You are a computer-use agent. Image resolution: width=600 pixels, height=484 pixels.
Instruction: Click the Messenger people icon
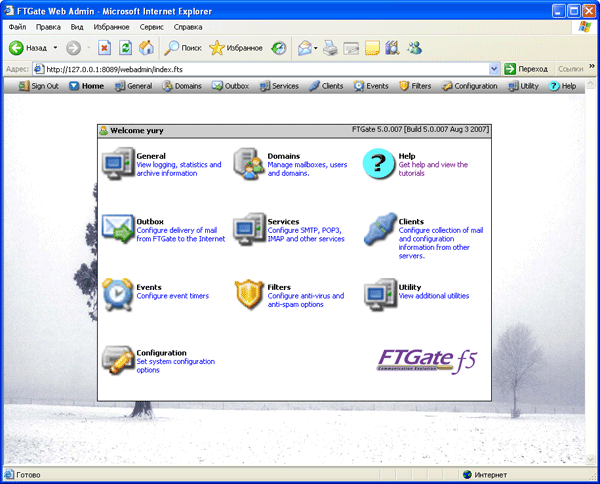(414, 48)
